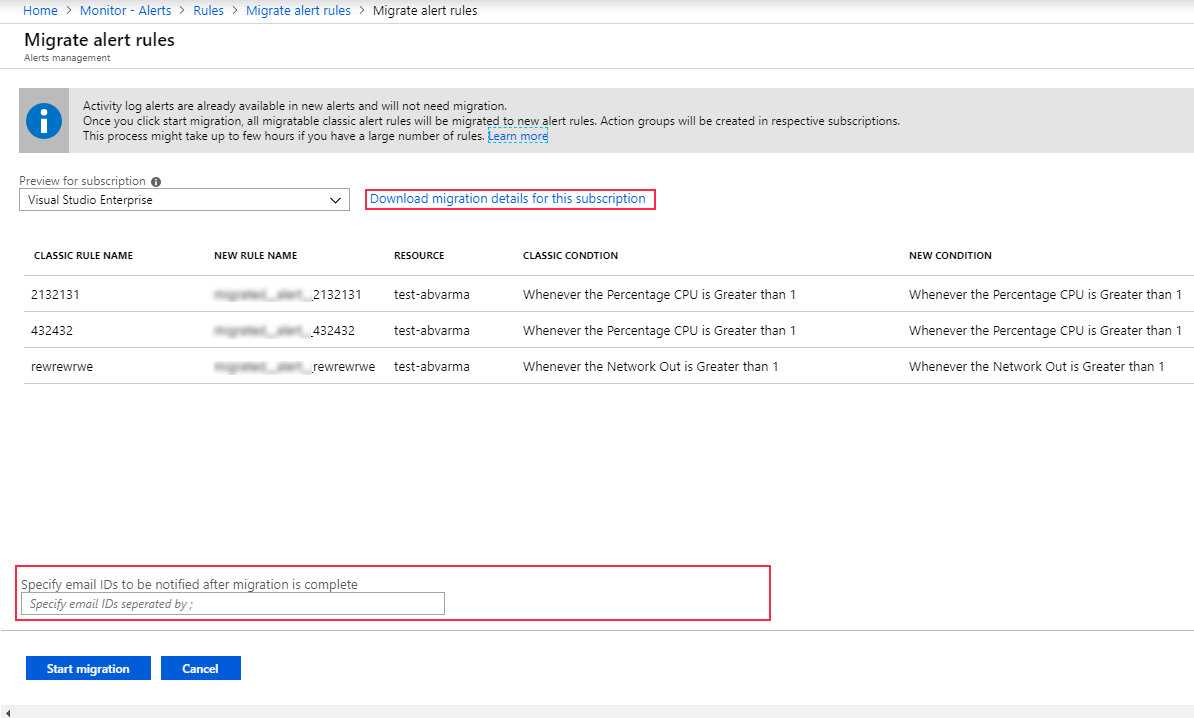Image resolution: width=1194 pixels, height=718 pixels.
Task: Go to "Rules" via the breadcrumb trail
Action: point(208,10)
